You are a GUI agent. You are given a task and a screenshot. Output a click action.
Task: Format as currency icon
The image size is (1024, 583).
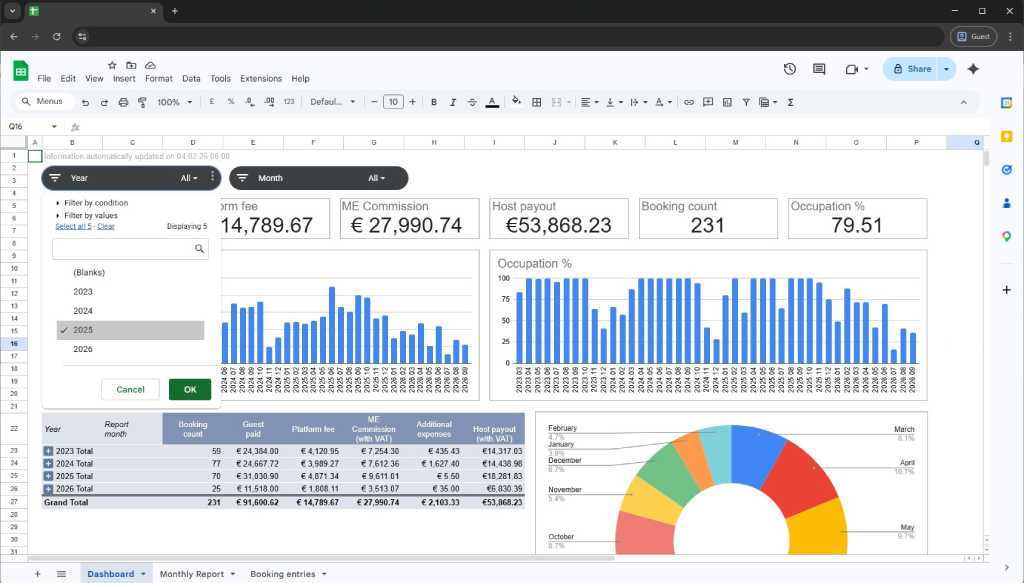(212, 102)
